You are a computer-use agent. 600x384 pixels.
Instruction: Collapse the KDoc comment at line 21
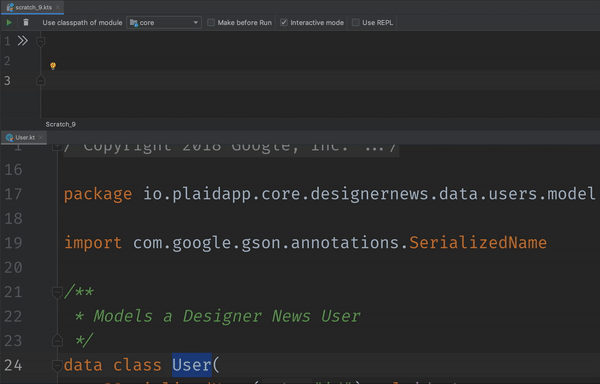point(57,292)
